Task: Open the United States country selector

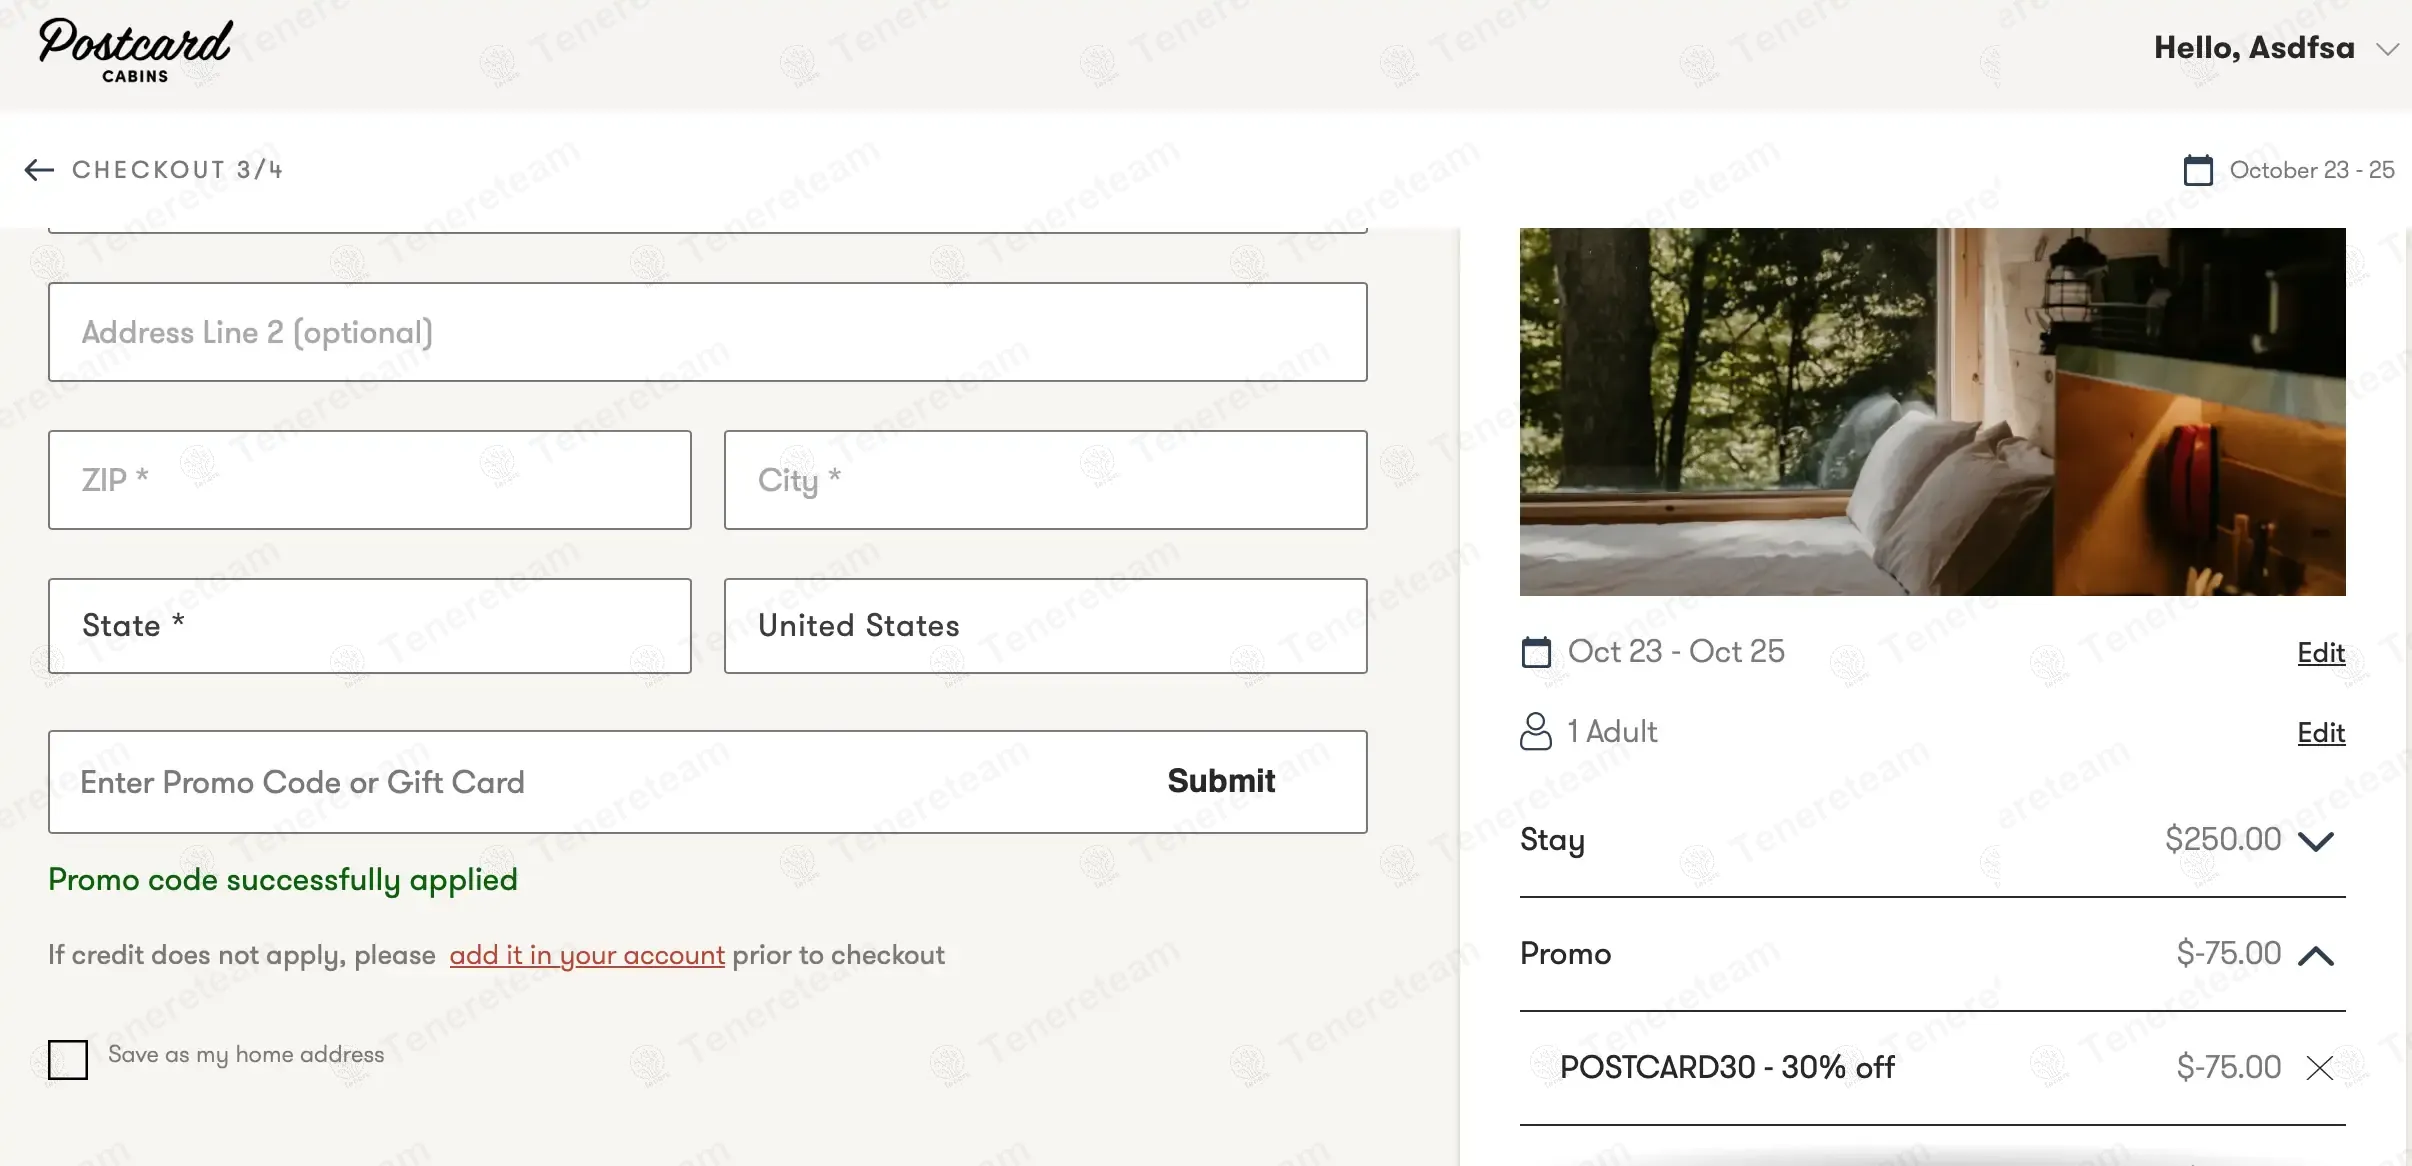Action: 1045,626
